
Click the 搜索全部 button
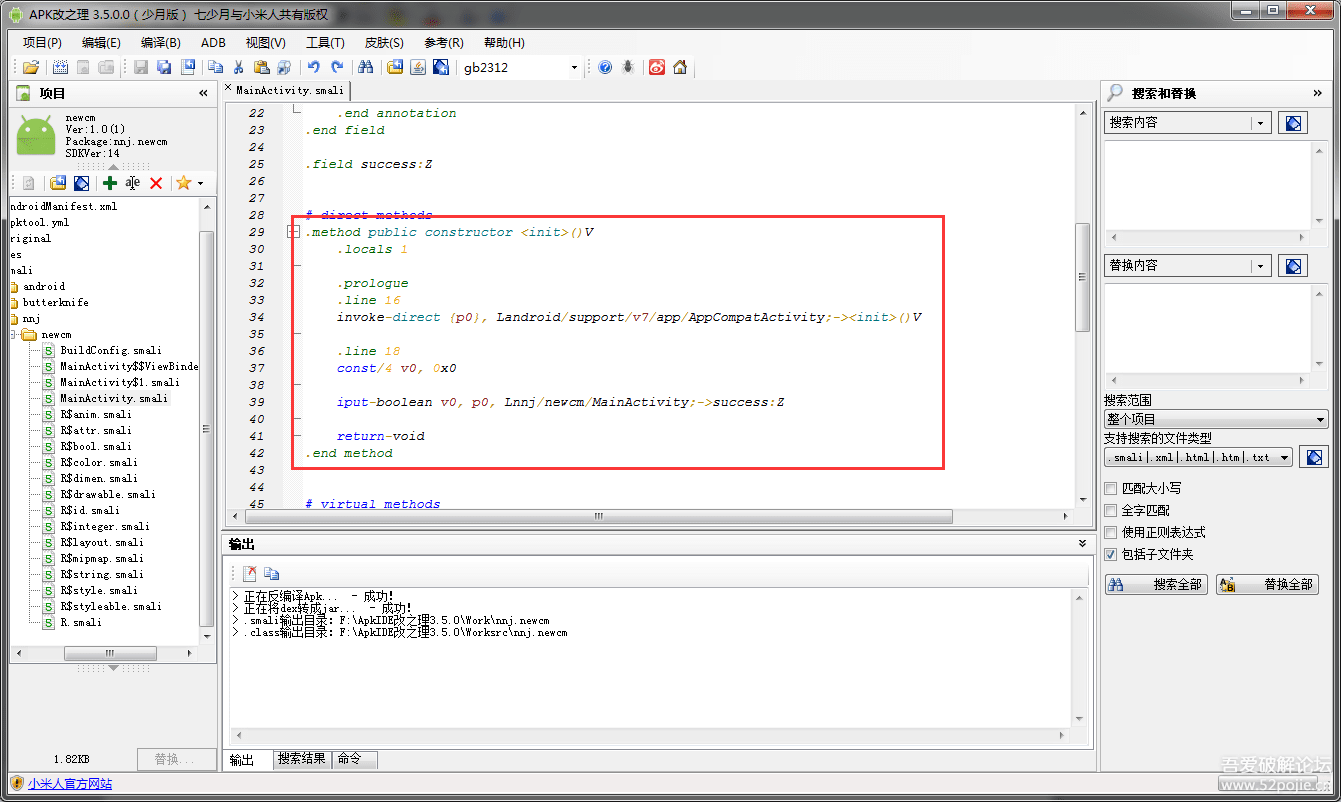pos(1157,584)
